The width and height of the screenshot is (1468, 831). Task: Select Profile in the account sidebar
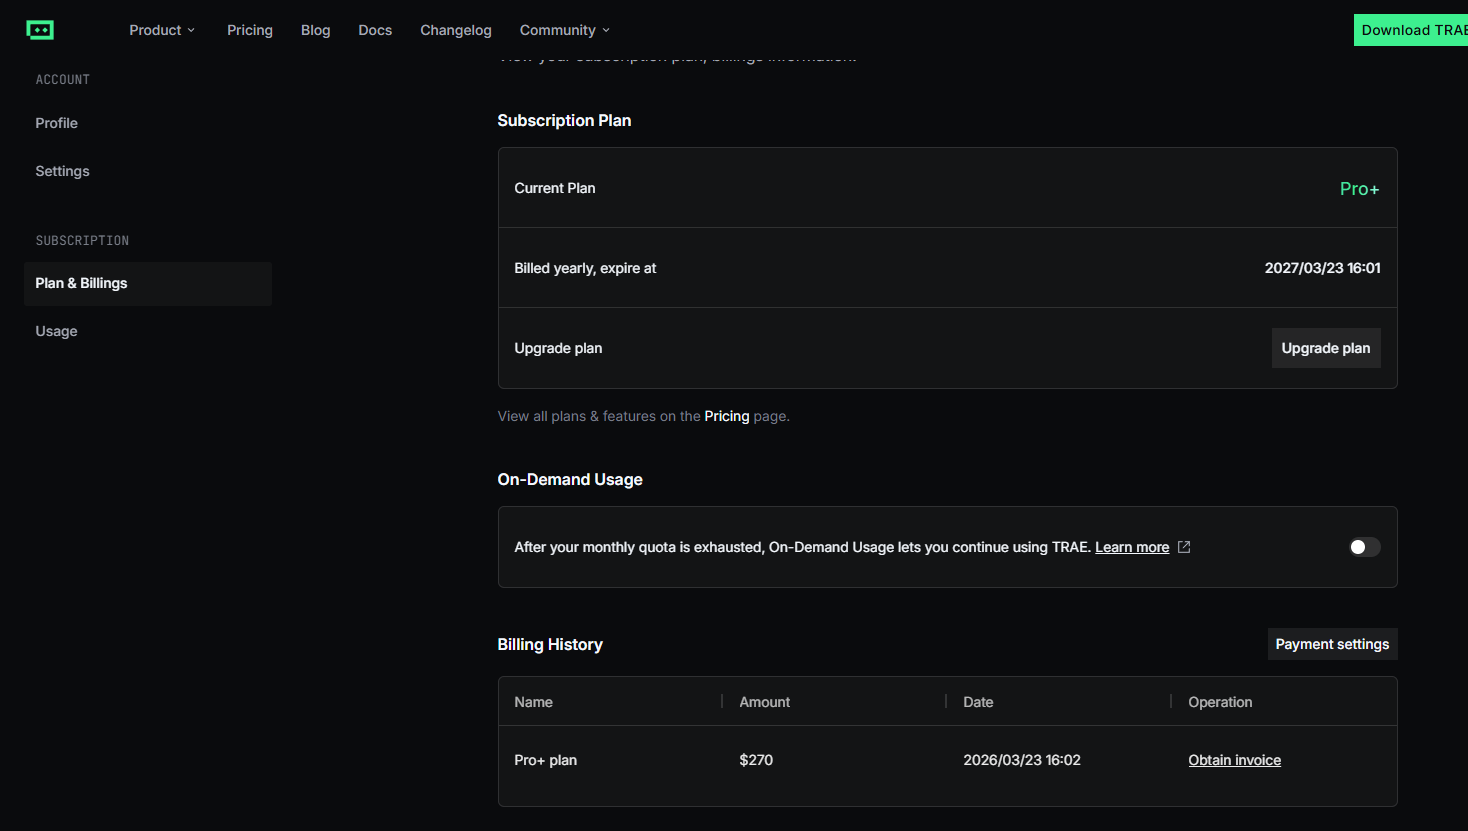[x=56, y=123]
